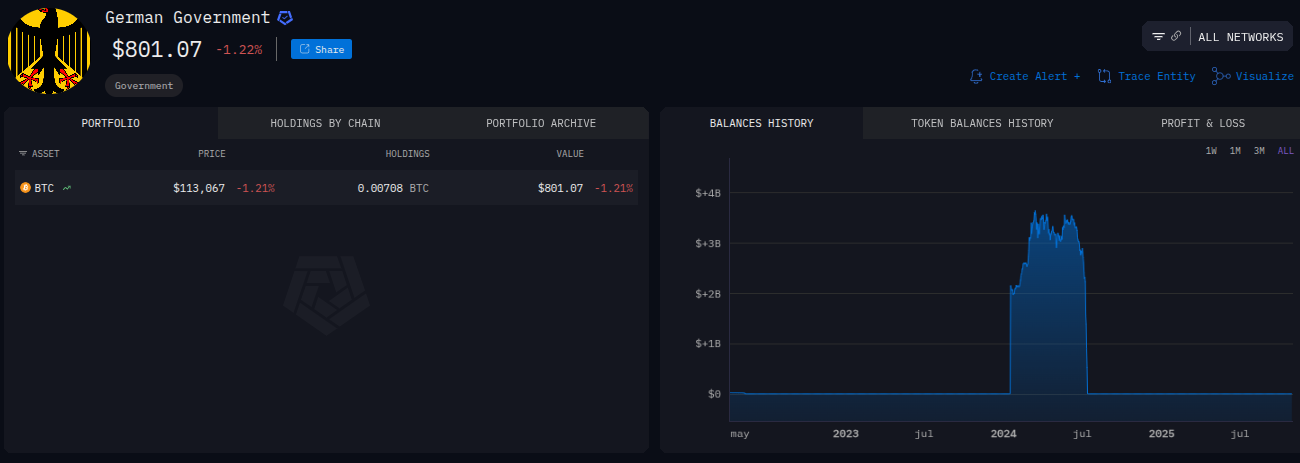
Task: Click the blue Share button
Action: [x=321, y=49]
